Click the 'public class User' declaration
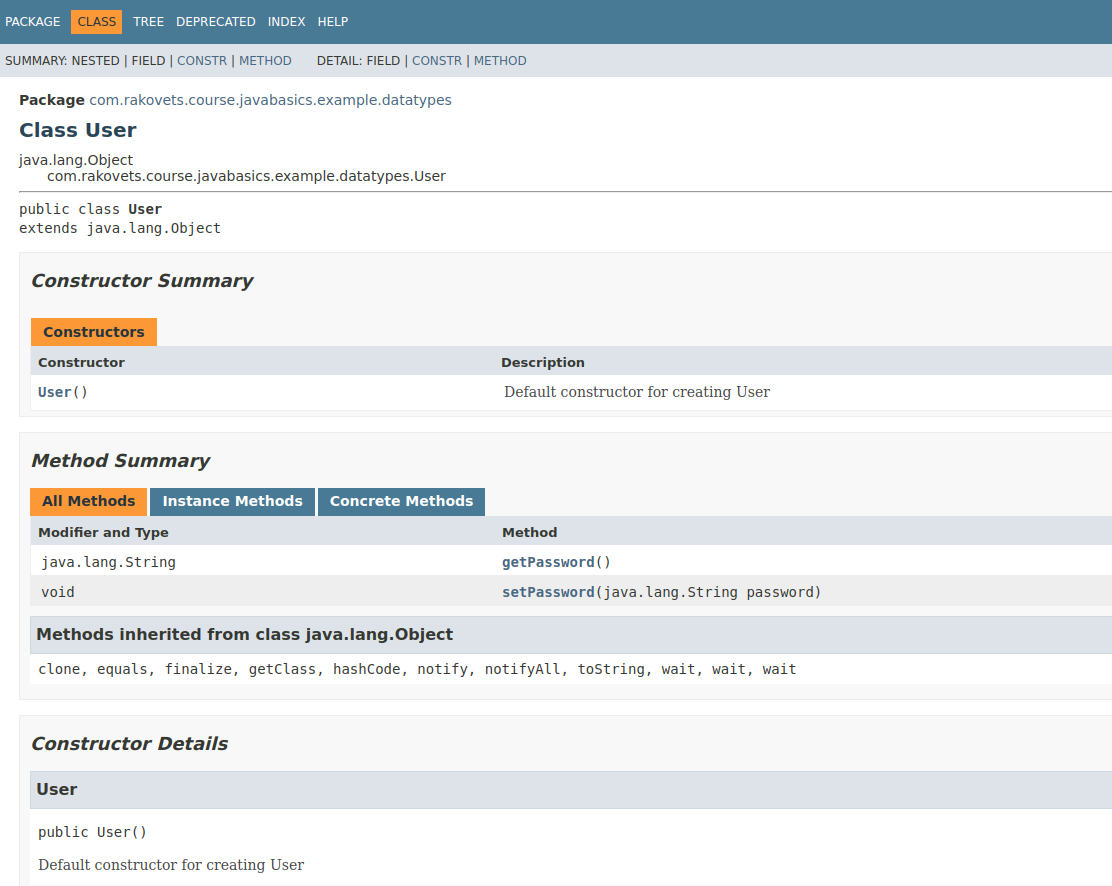 coord(91,209)
